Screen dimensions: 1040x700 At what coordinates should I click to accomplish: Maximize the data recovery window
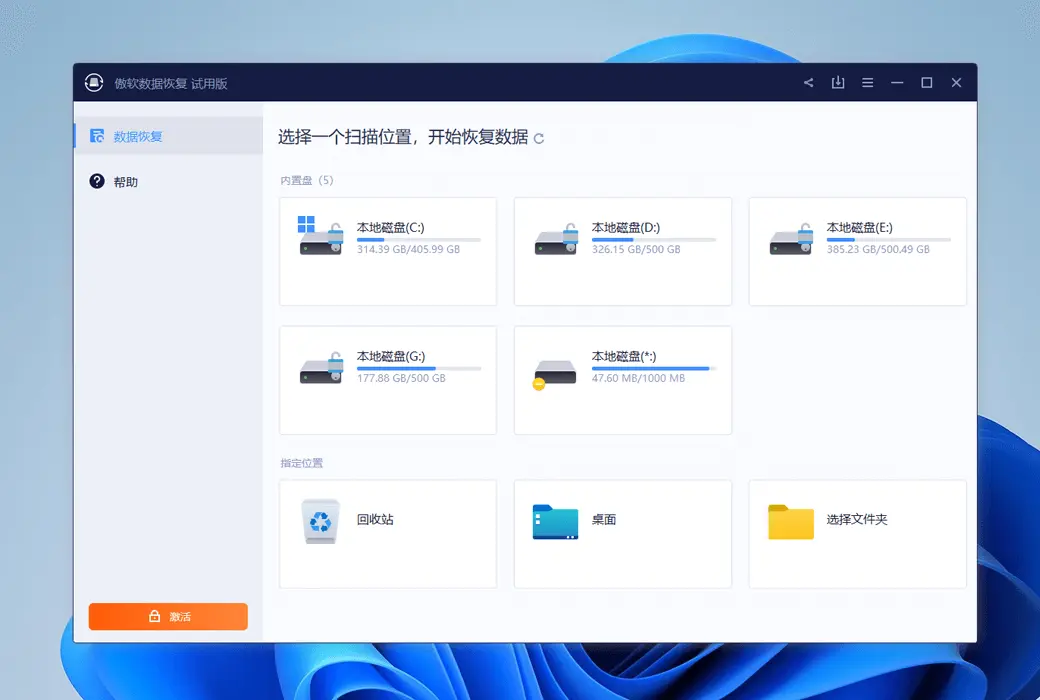point(927,82)
